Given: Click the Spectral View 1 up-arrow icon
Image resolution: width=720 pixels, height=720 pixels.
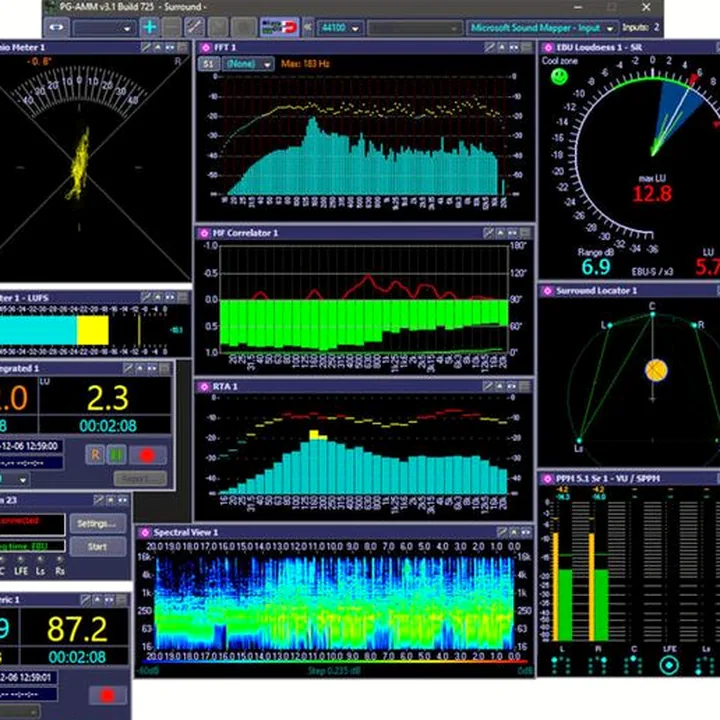Looking at the screenshot, I should (x=514, y=532).
